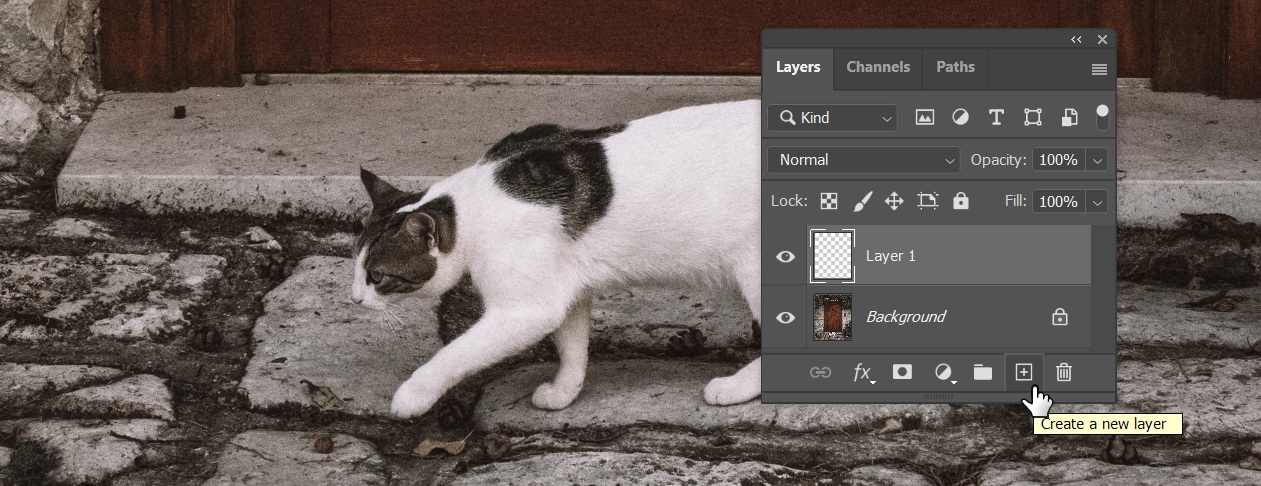Open the Layers panel menu
The width and height of the screenshot is (1261, 486).
click(1099, 69)
